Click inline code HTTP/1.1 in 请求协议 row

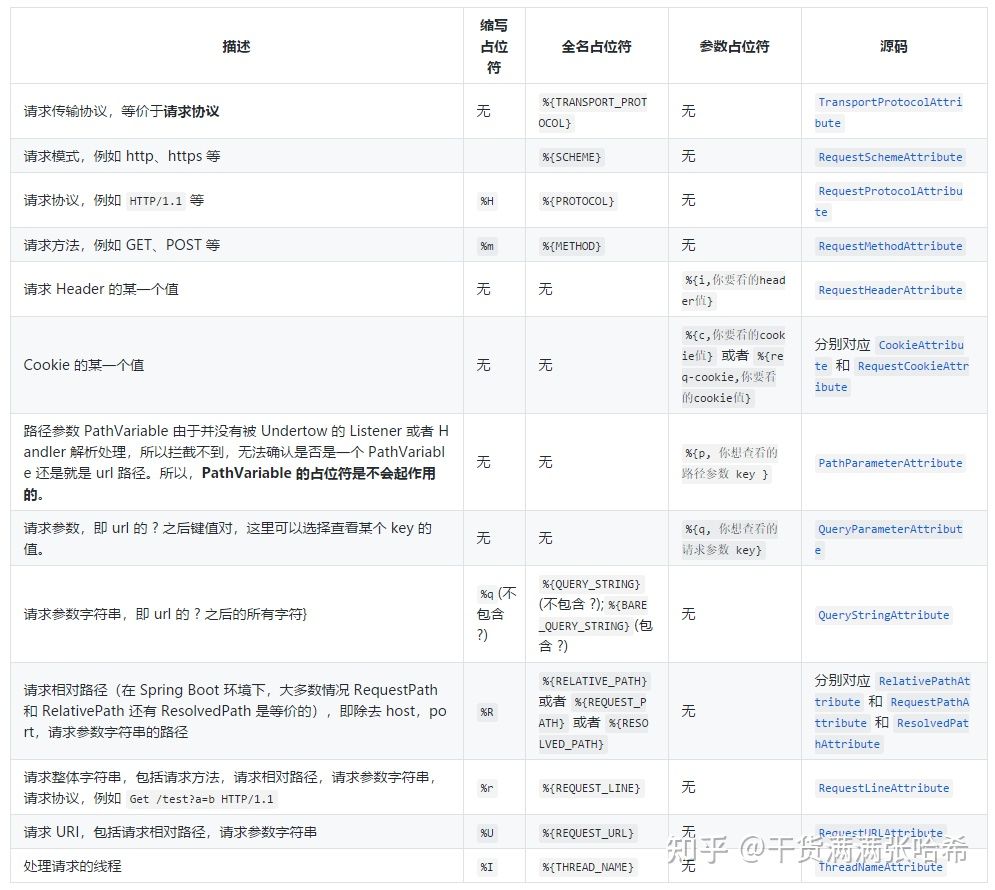point(155,201)
